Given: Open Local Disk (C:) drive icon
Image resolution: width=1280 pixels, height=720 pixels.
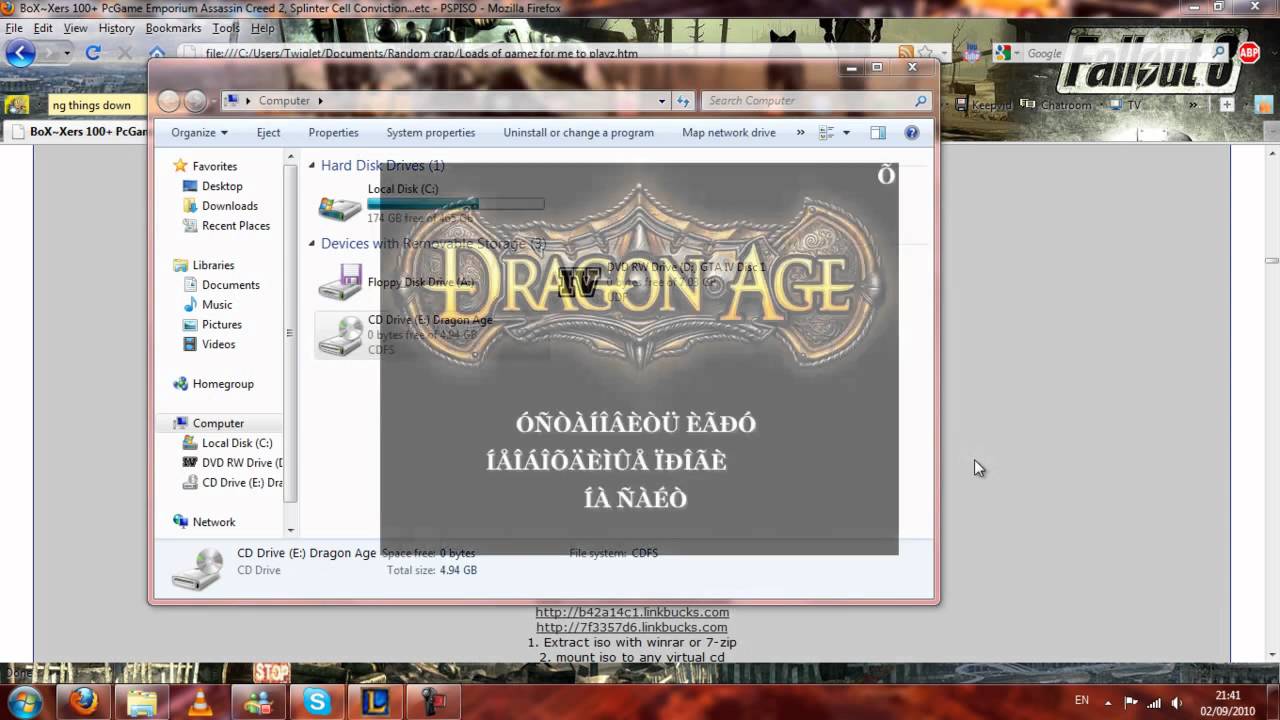Looking at the screenshot, I should click(x=340, y=206).
